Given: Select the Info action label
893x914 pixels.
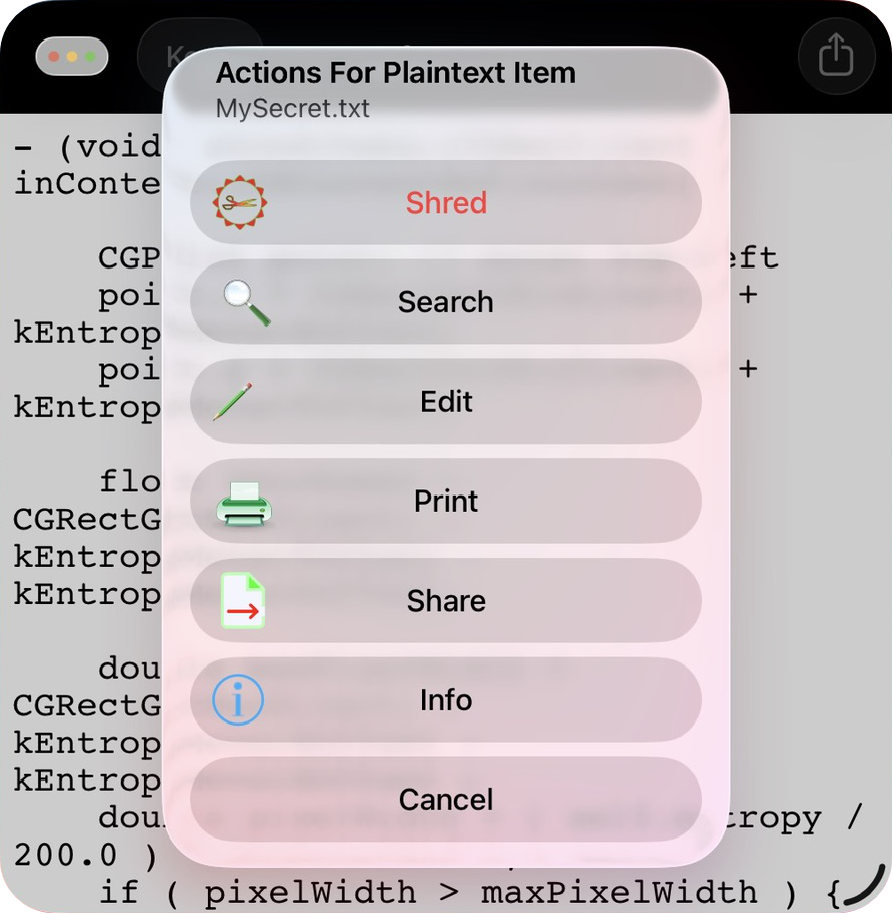Looking at the screenshot, I should click(x=446, y=700).
